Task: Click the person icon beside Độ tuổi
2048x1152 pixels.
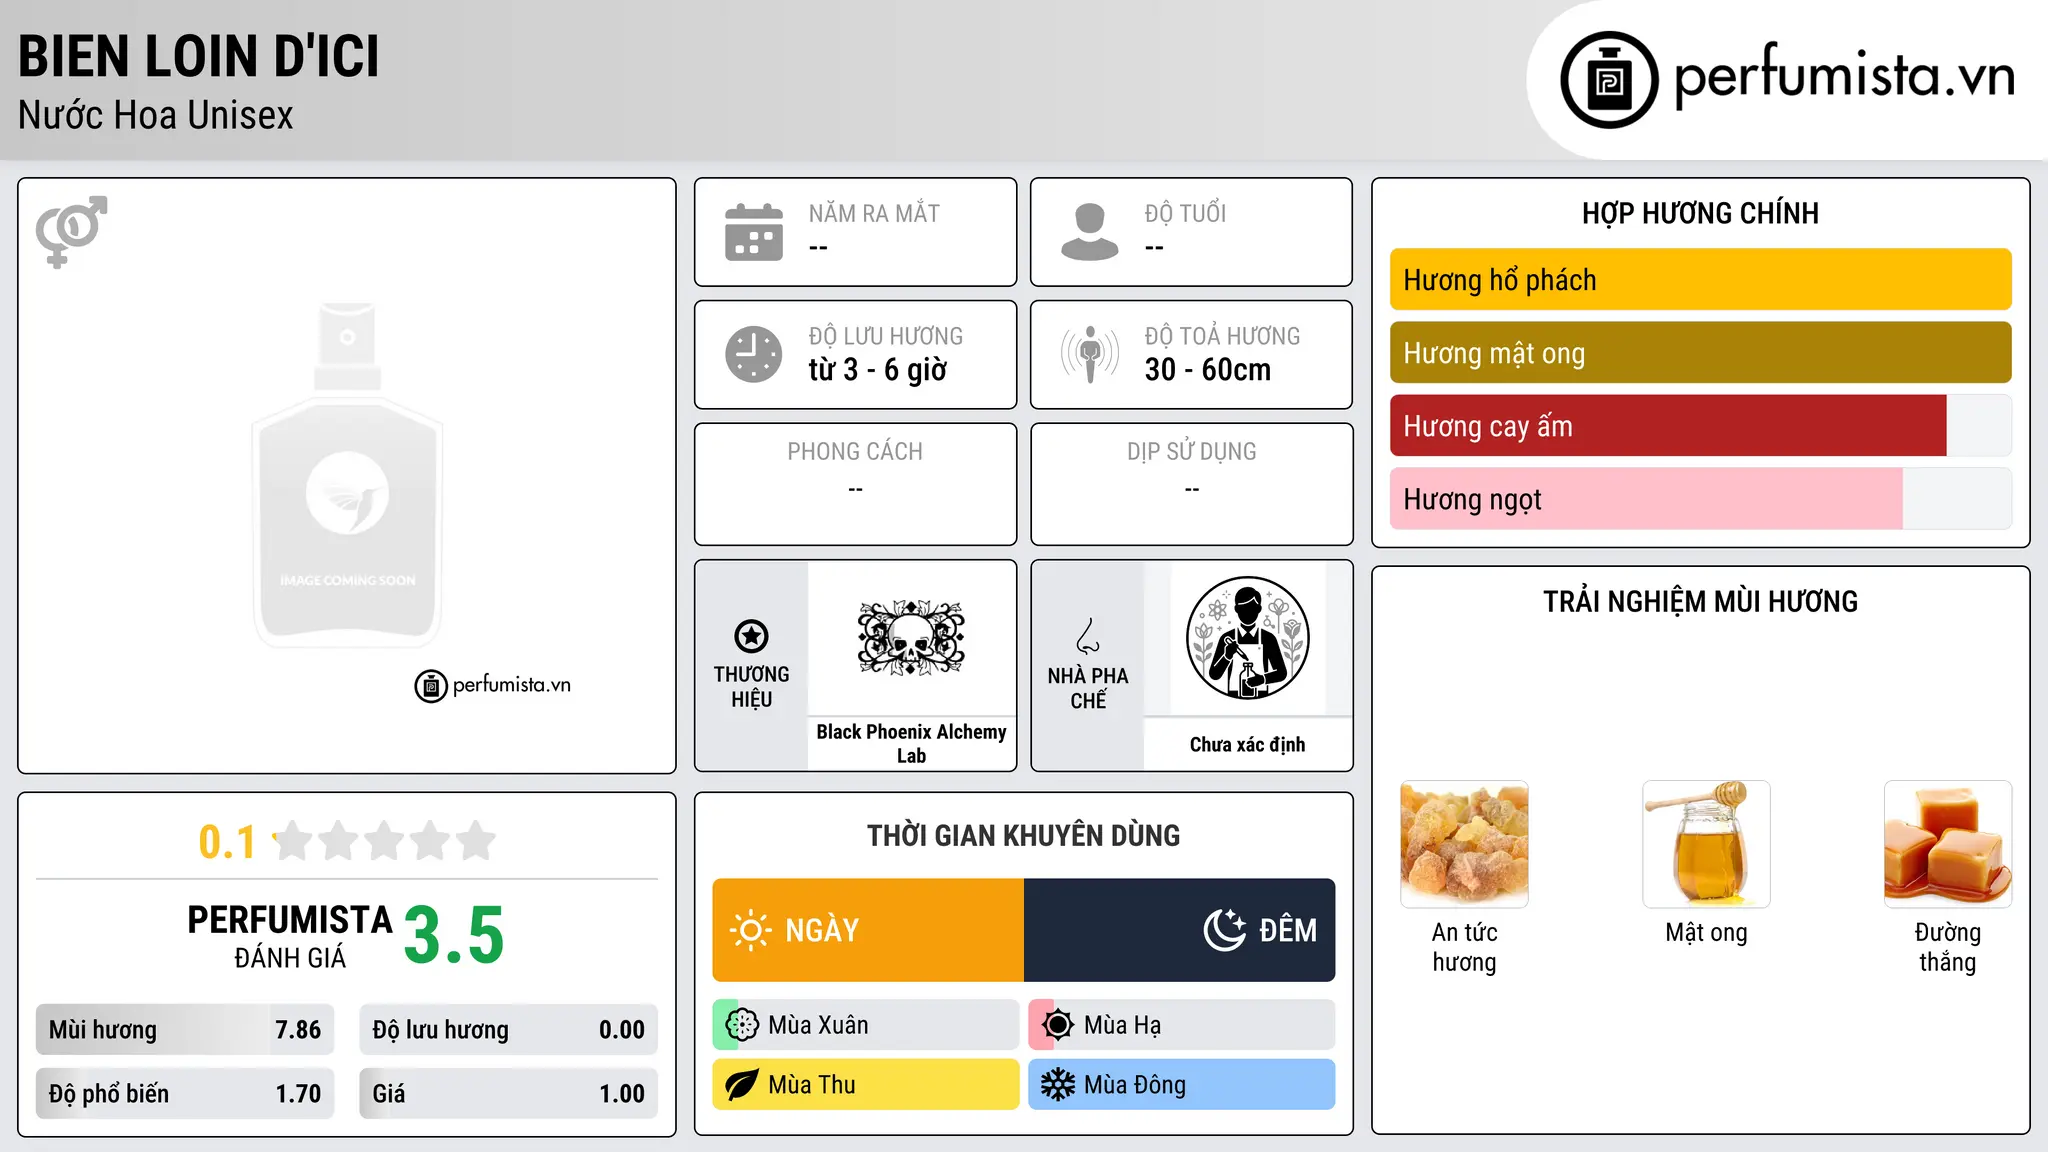Action: 1090,232
